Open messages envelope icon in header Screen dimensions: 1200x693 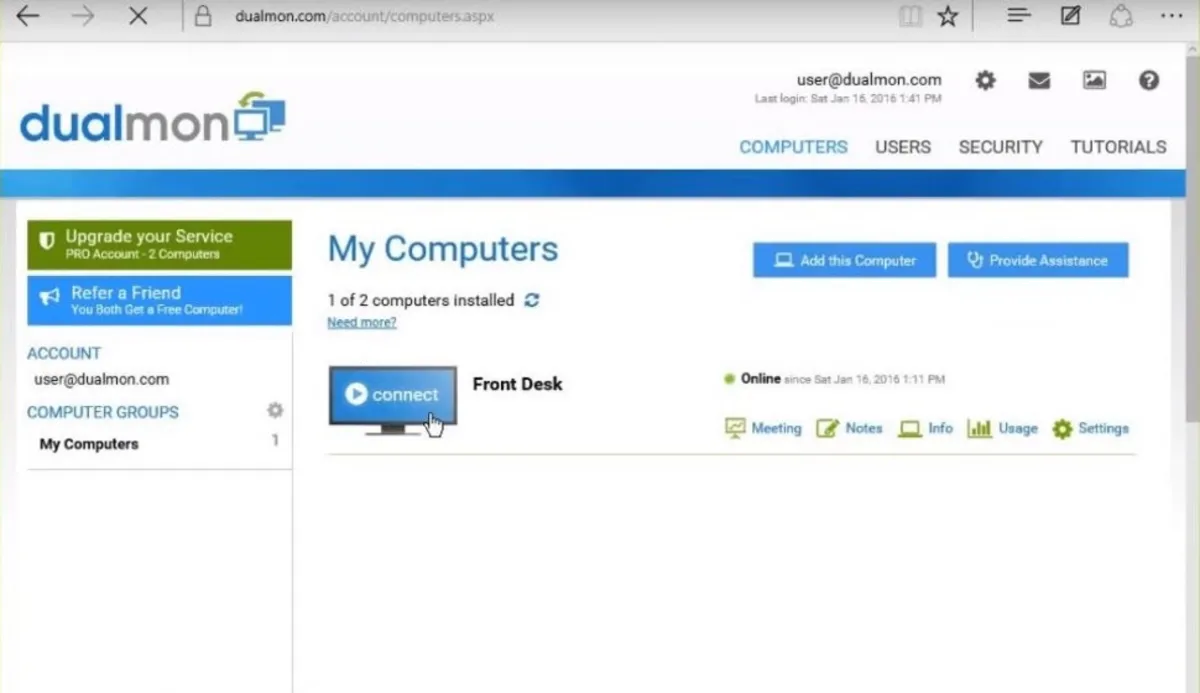[x=1039, y=81]
